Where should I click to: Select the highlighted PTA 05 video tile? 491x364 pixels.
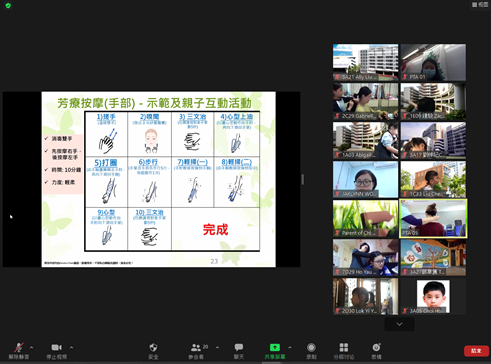coord(433,219)
